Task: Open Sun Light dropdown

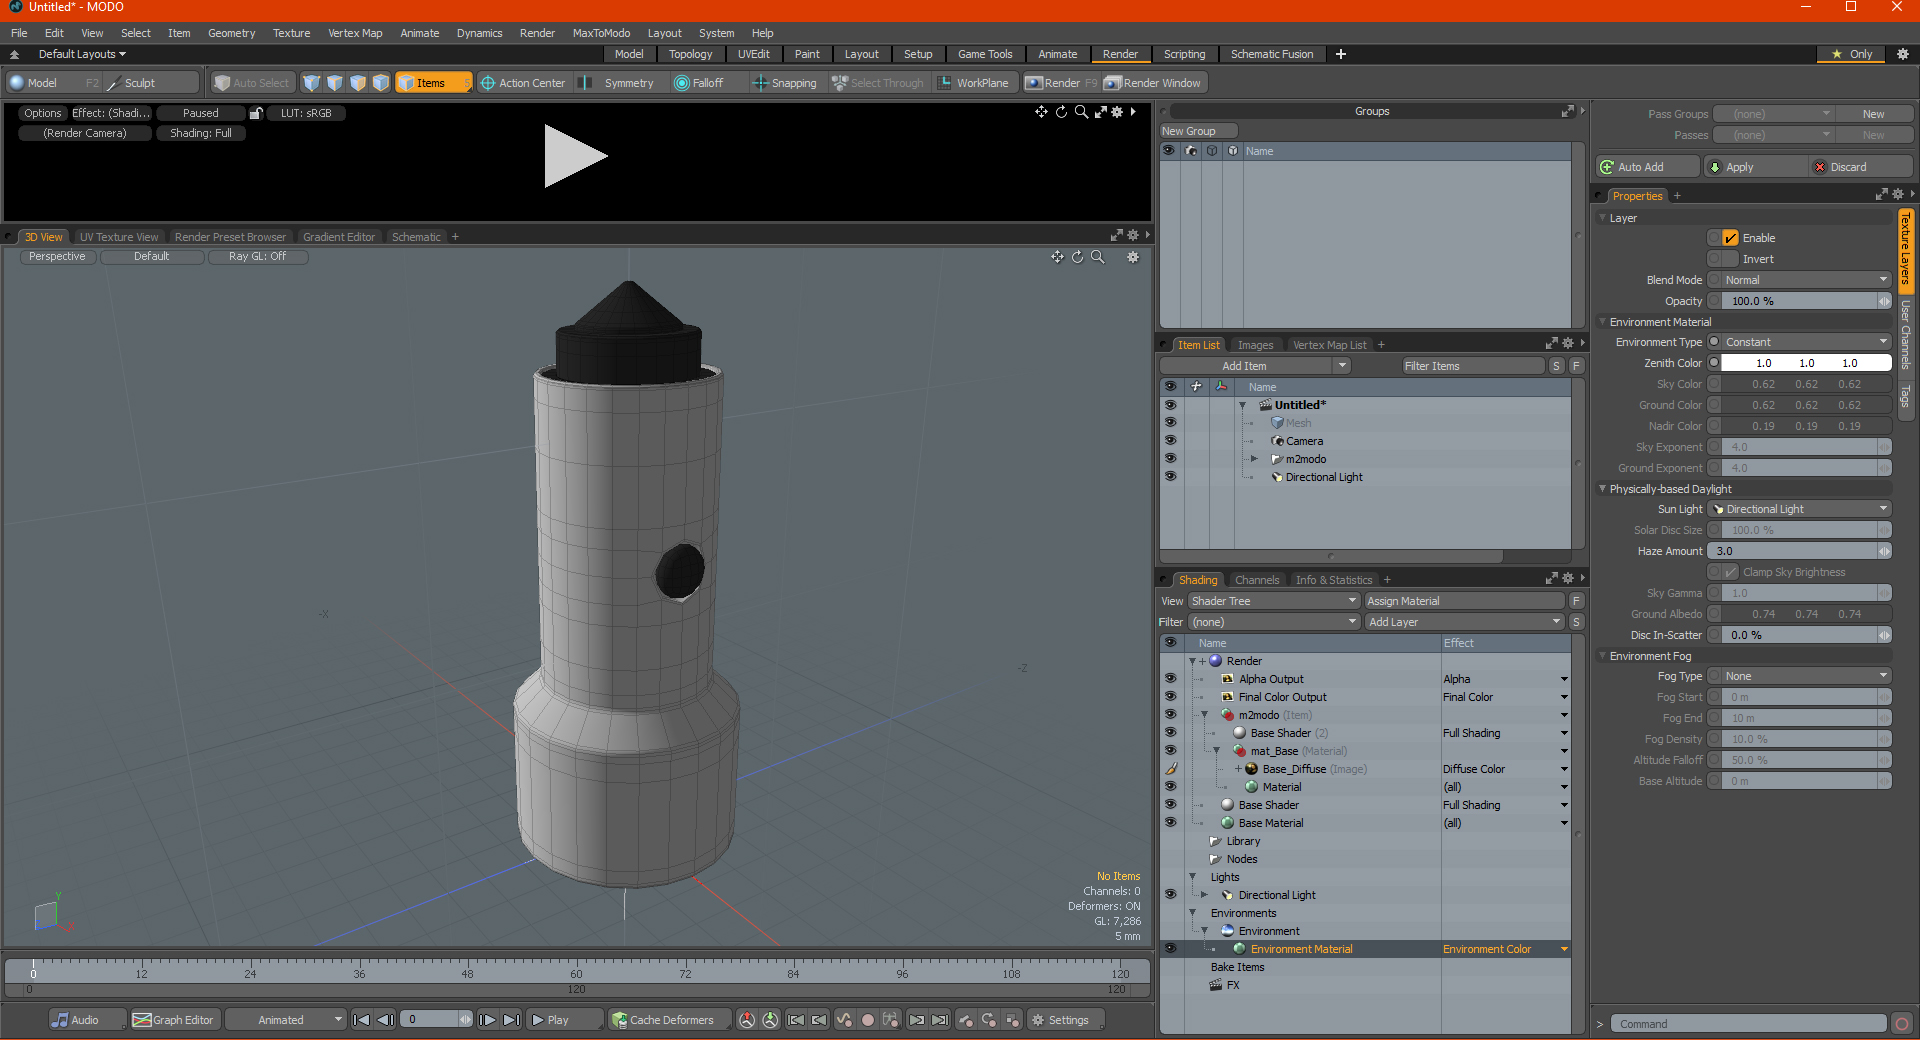Action: coord(1800,509)
